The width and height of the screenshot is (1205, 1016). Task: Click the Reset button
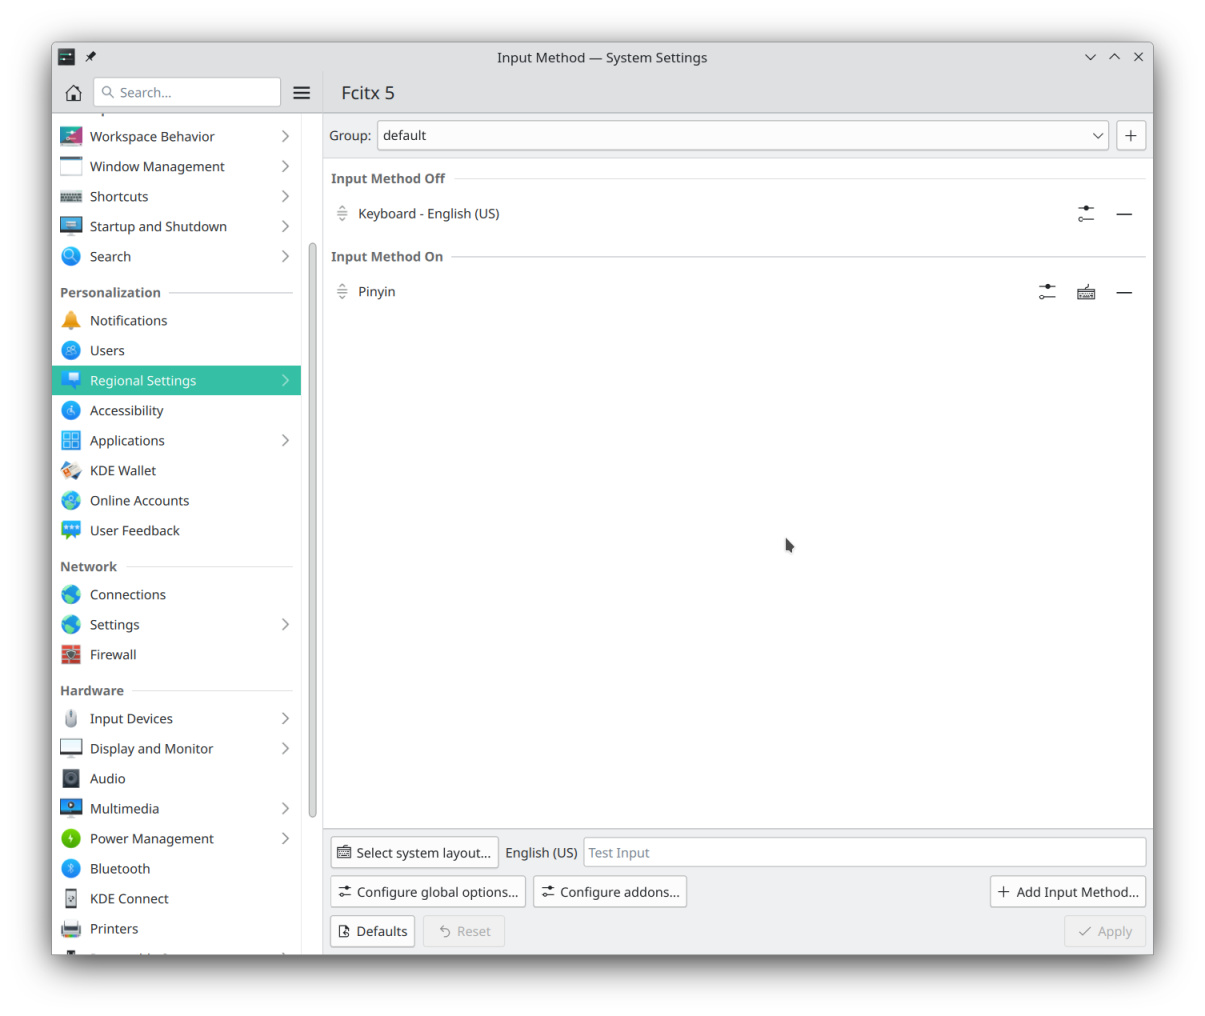click(464, 931)
